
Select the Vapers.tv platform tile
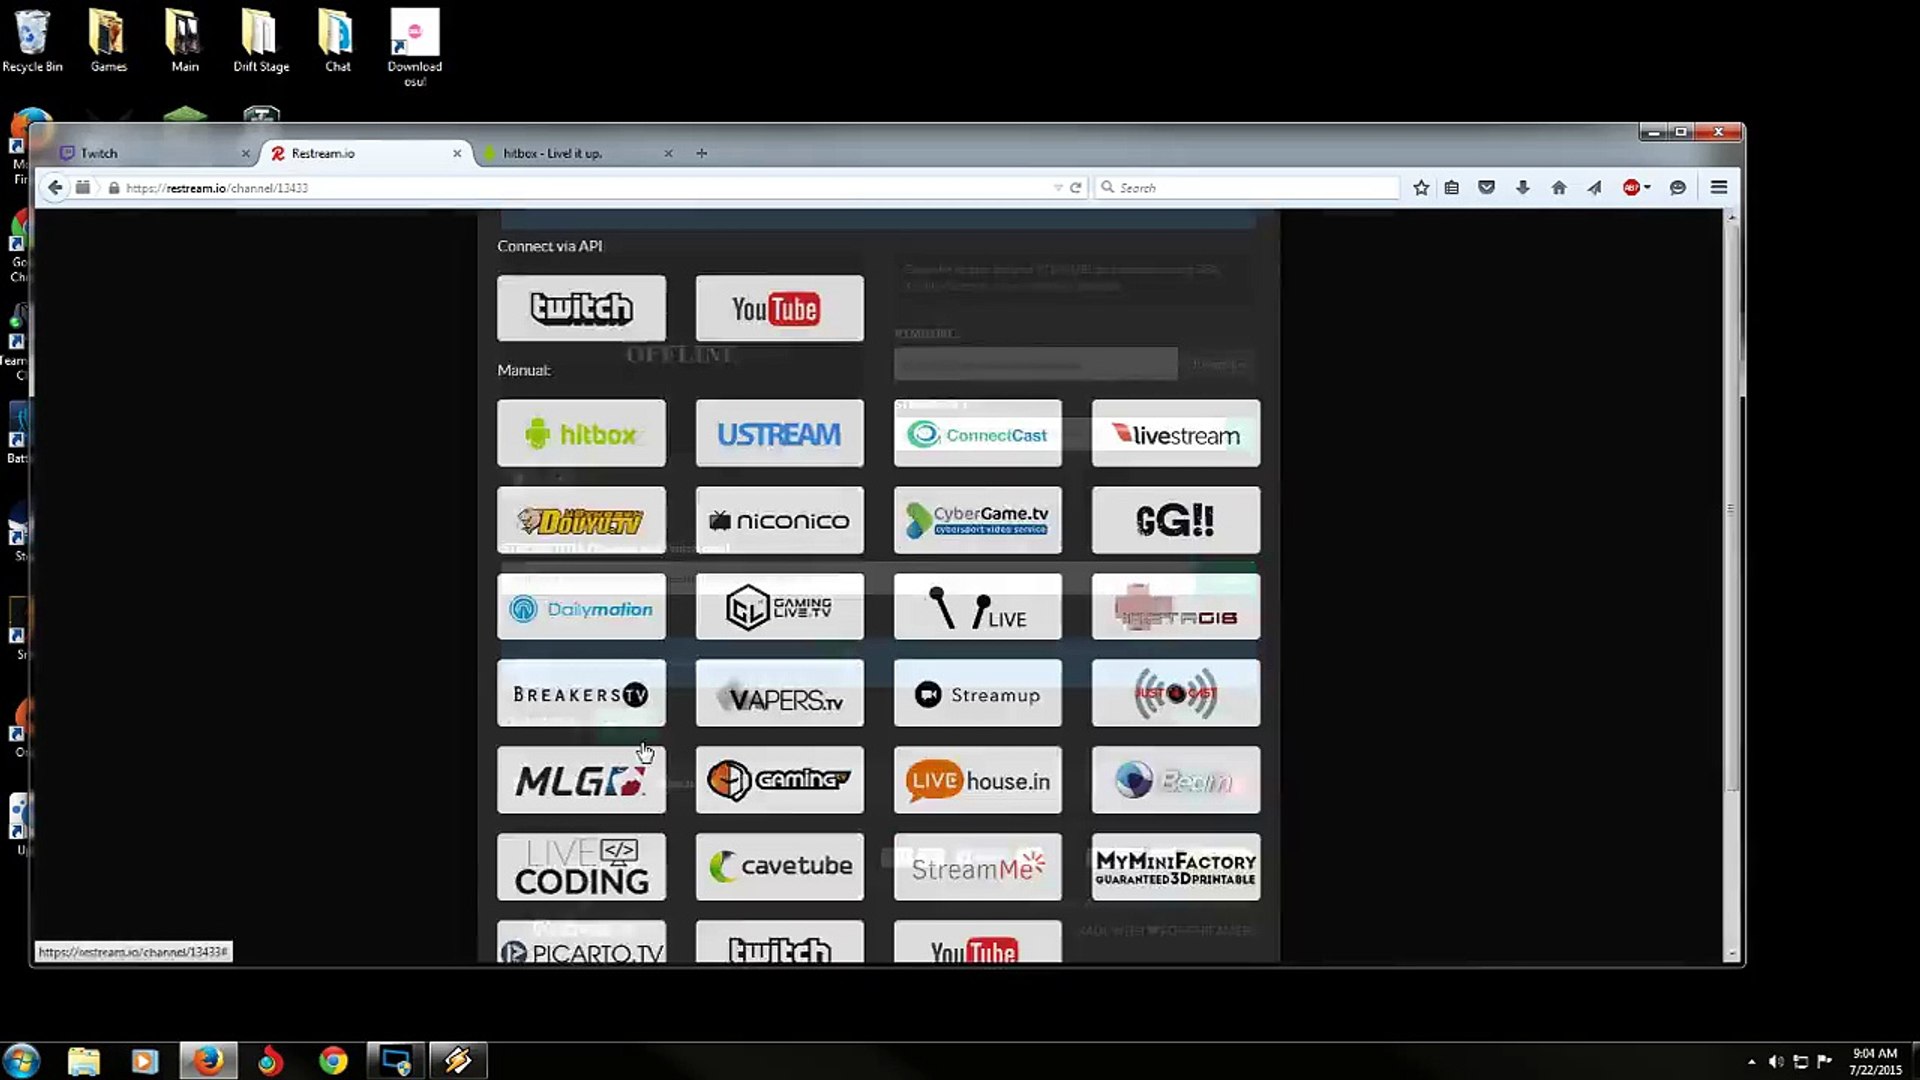(x=779, y=693)
